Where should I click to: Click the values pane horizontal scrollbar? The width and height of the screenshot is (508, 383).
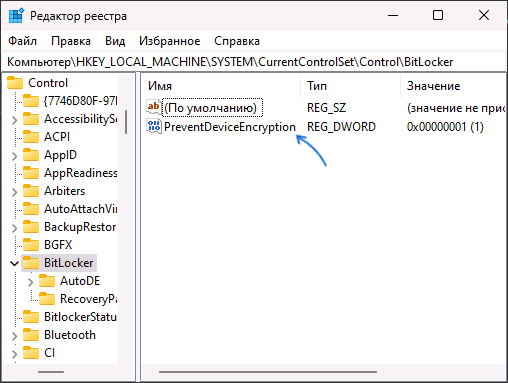pos(268,372)
